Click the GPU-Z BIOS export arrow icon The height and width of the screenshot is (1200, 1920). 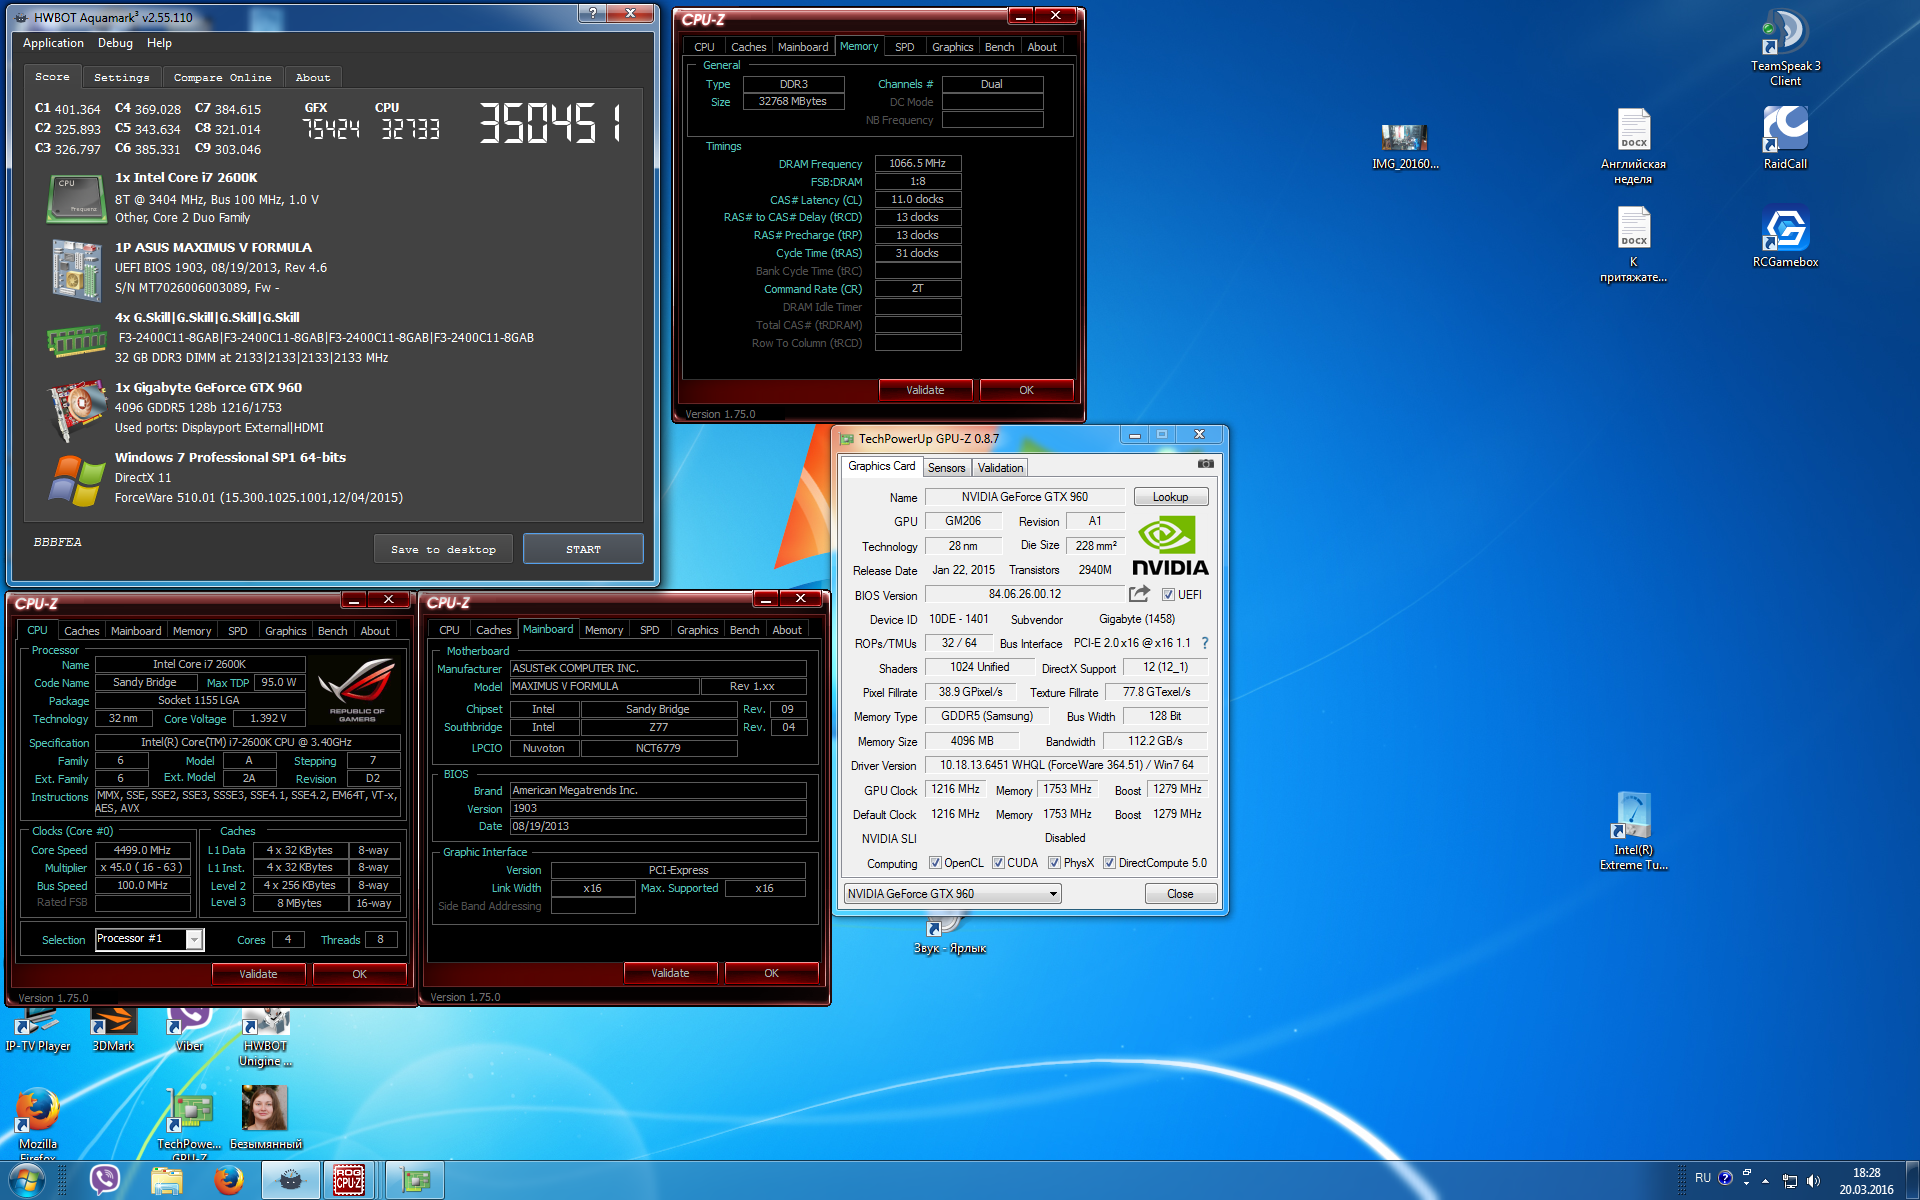(x=1139, y=594)
